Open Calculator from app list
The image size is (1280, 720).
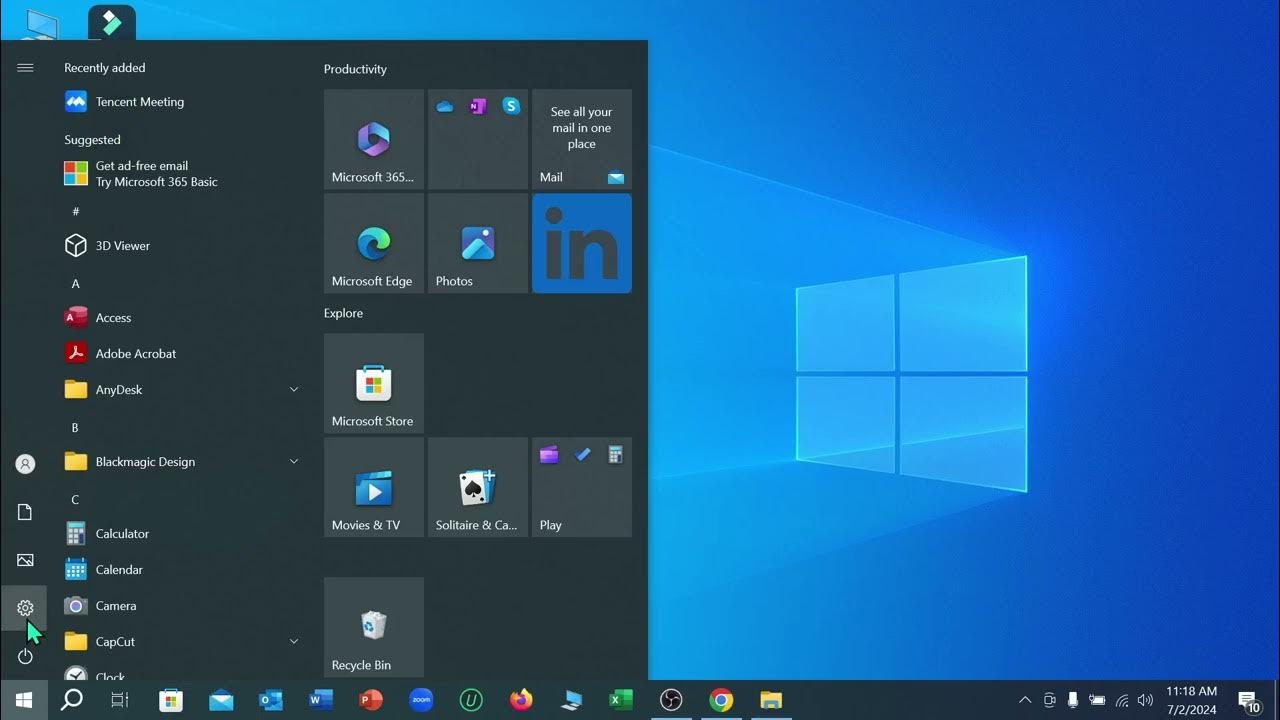click(x=182, y=534)
